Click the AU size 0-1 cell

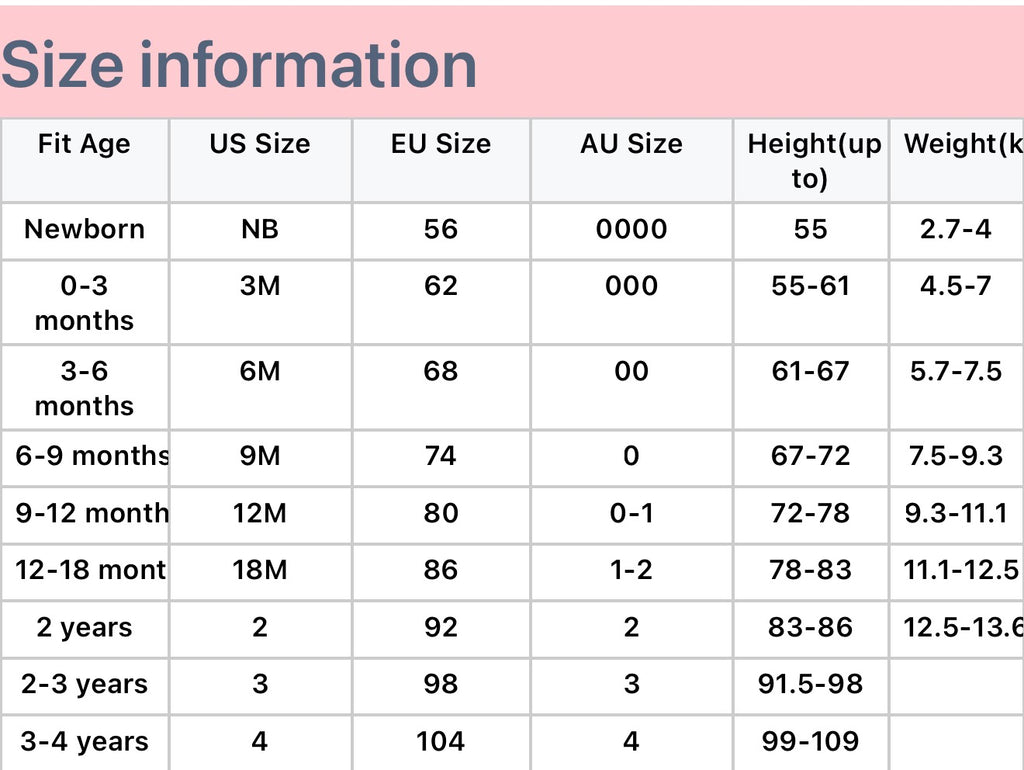tap(632, 513)
